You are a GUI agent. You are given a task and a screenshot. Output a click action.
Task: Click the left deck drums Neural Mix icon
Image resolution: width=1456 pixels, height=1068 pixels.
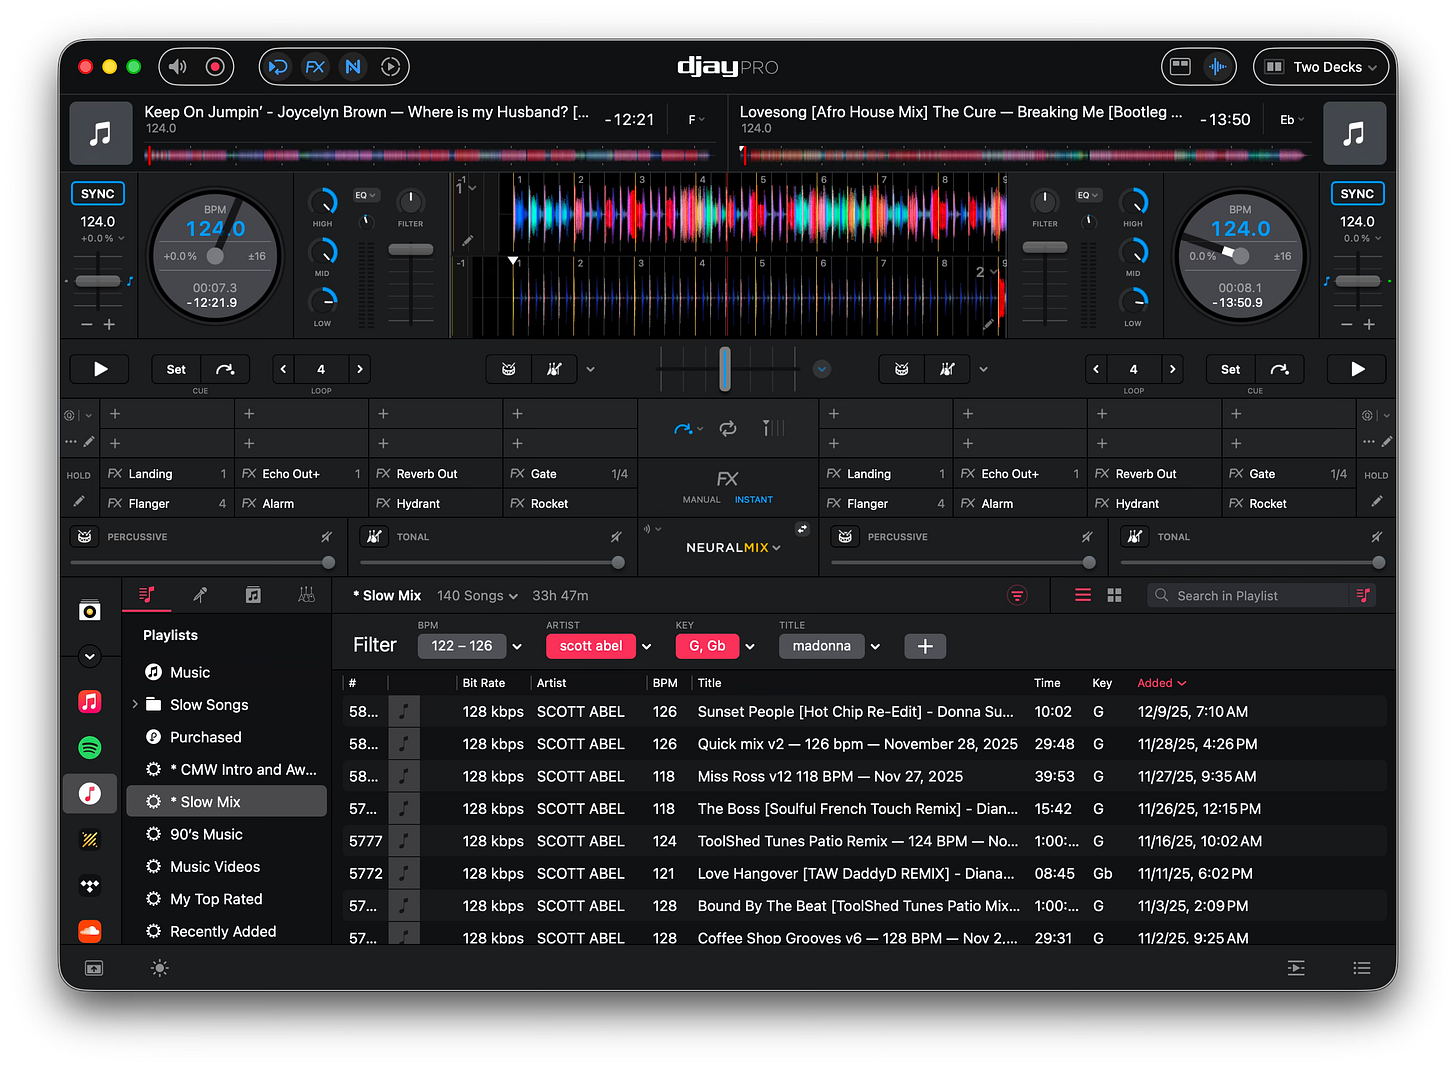pyautogui.click(x=509, y=369)
